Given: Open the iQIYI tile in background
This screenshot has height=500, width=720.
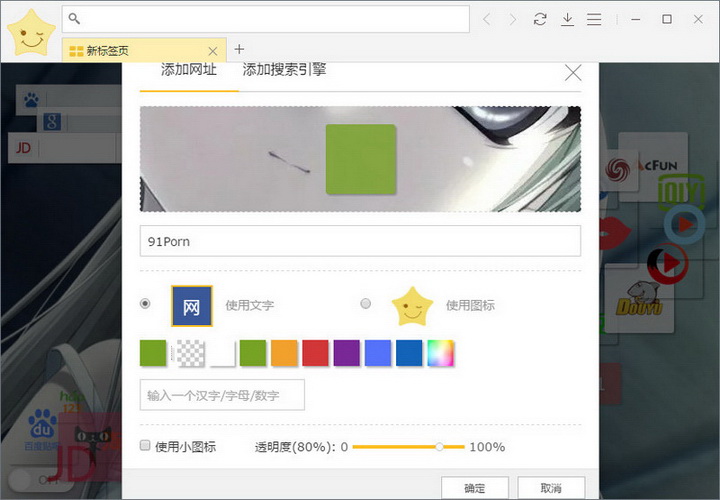Looking at the screenshot, I should coord(681,191).
